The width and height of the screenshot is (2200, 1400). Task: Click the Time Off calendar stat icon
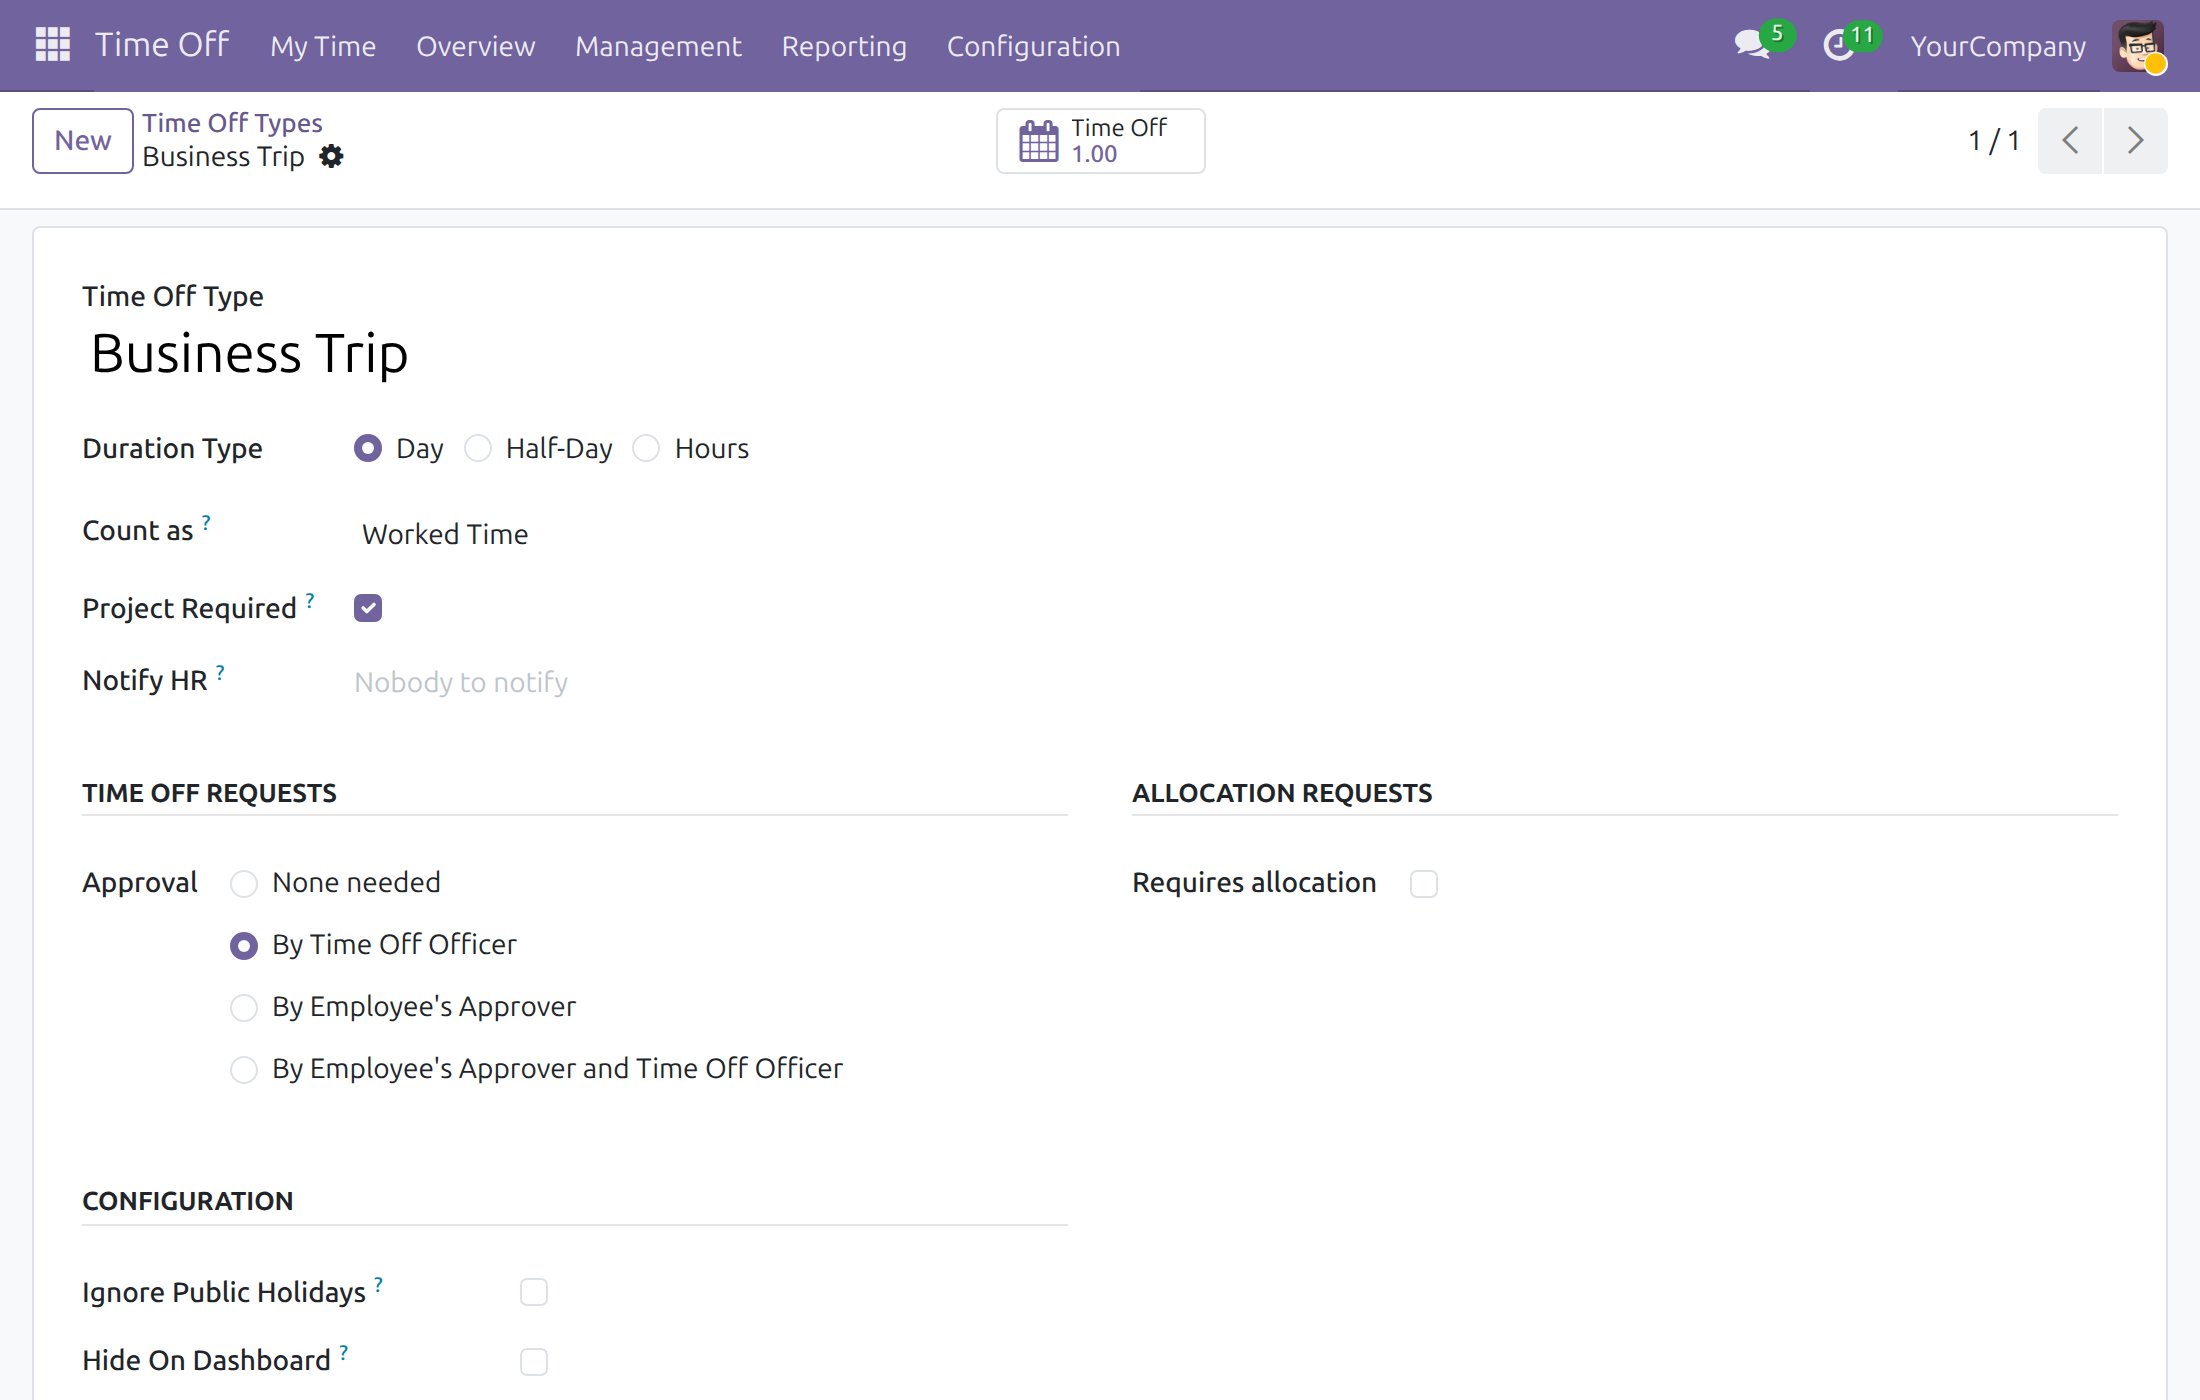1038,141
